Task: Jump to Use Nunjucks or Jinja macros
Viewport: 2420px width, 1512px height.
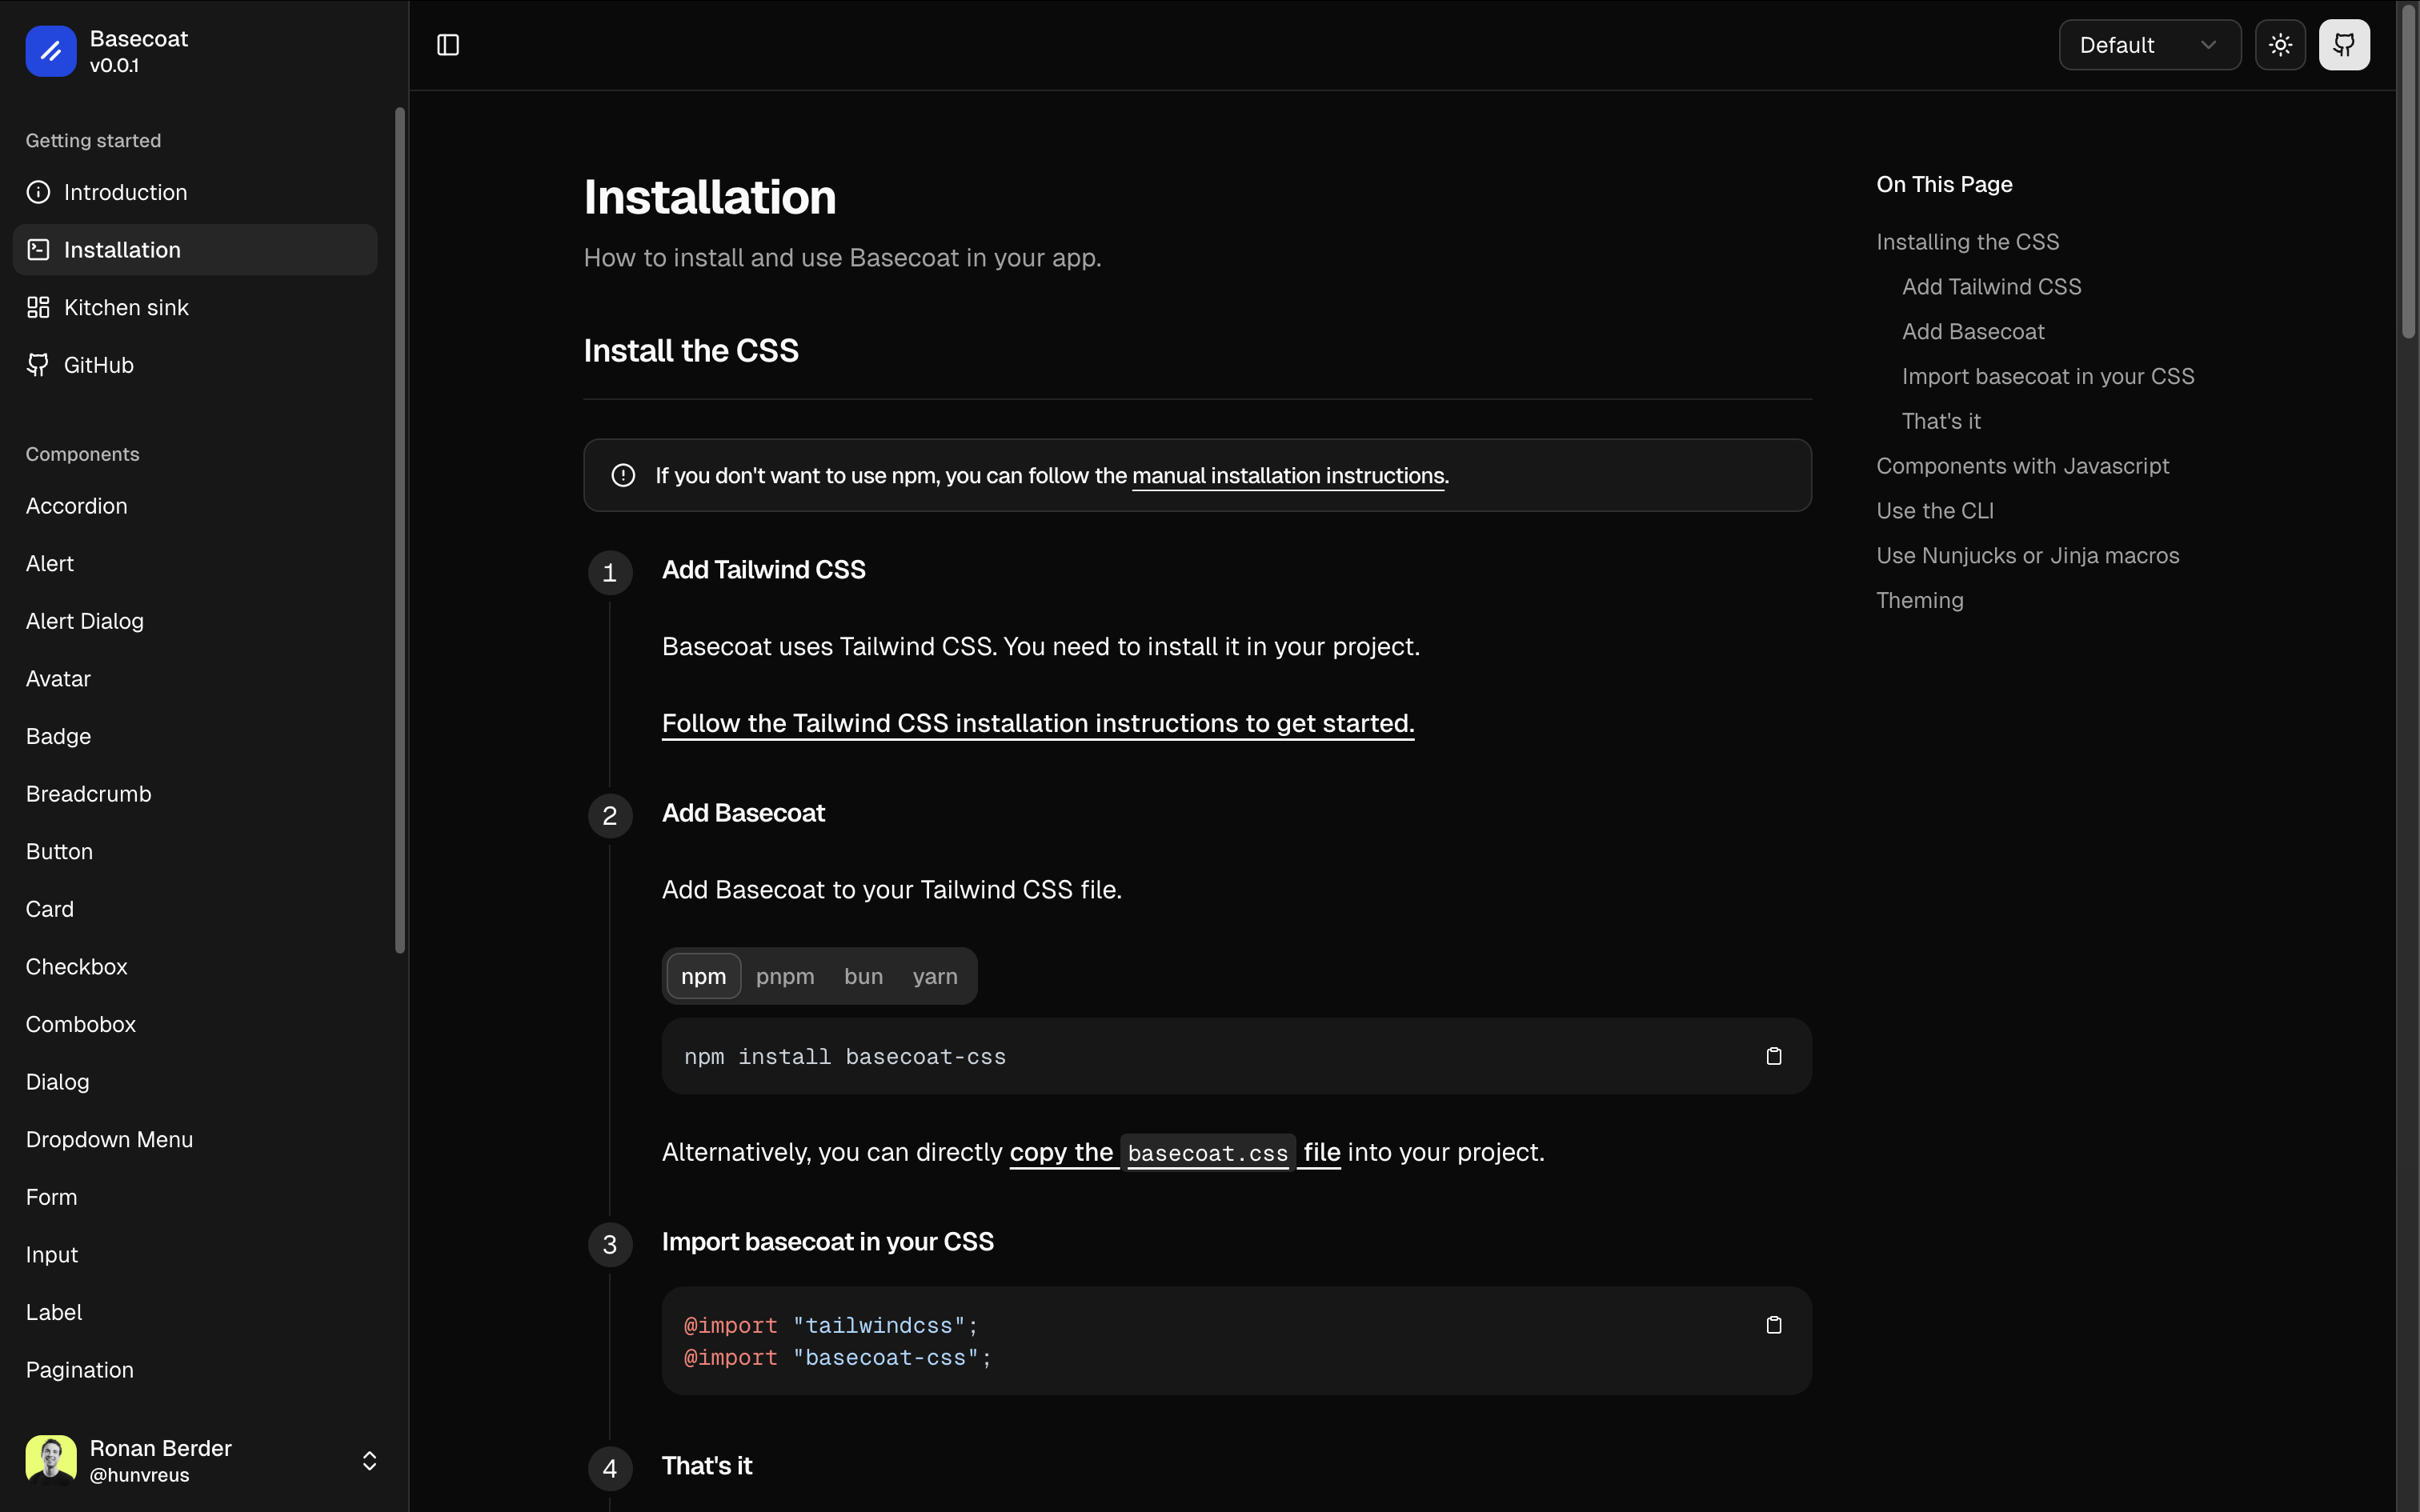Action: (x=2027, y=556)
